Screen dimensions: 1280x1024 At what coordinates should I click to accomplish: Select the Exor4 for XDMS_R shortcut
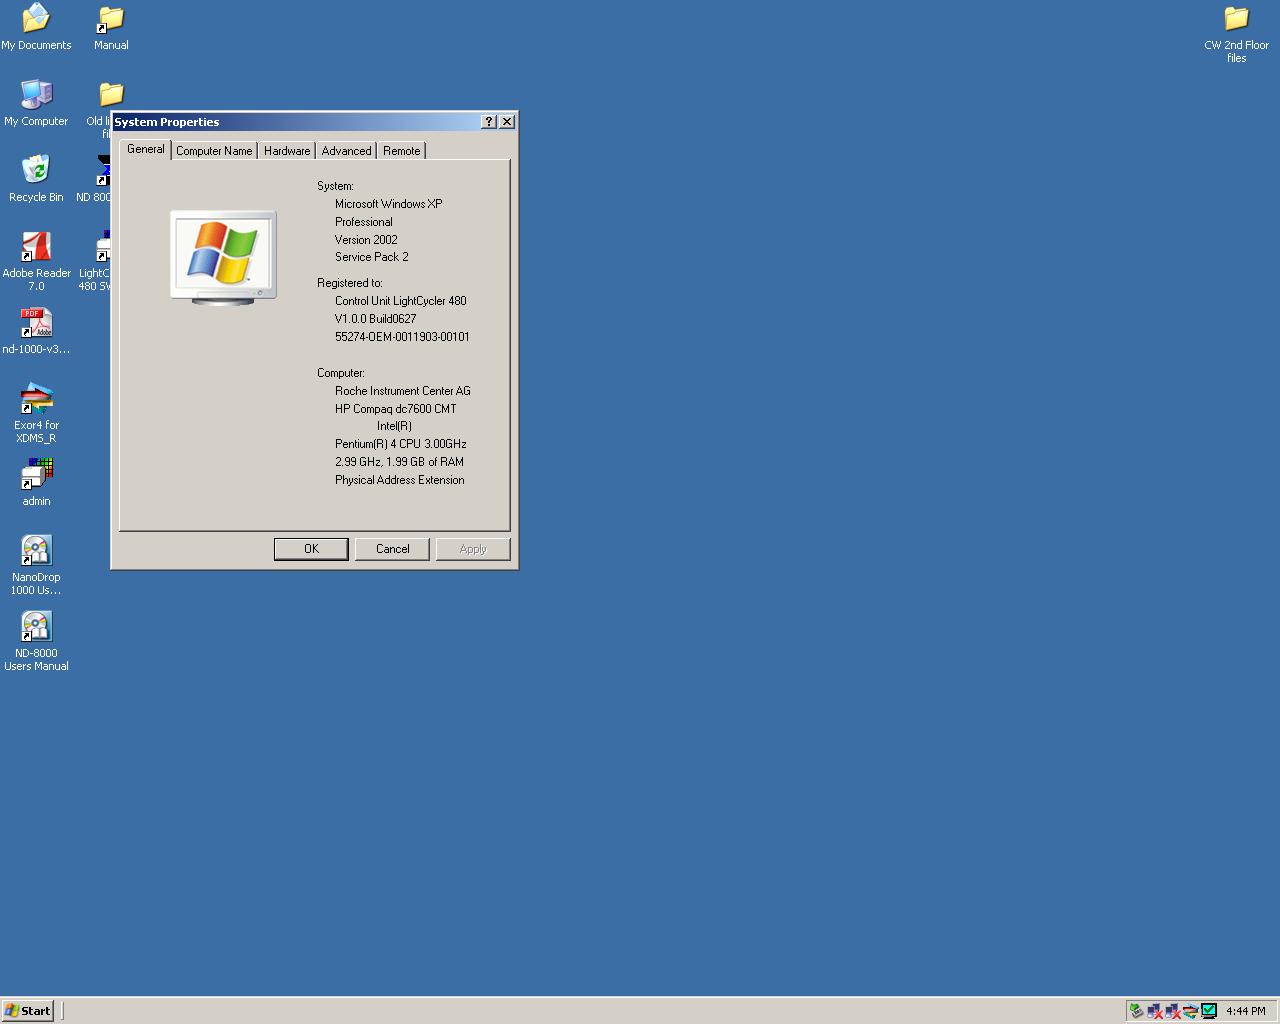(x=36, y=400)
